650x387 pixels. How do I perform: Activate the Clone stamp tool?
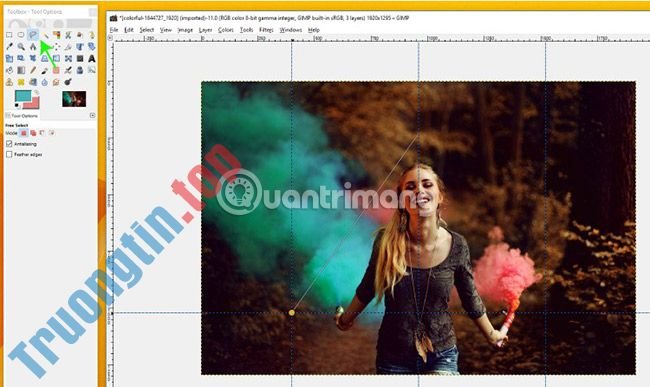(9, 82)
